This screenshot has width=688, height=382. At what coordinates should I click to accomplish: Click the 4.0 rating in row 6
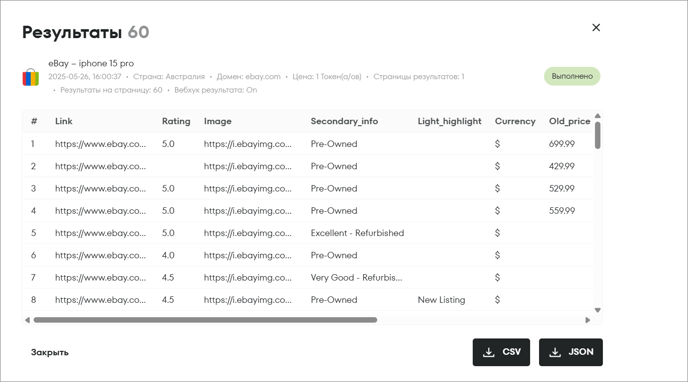(168, 255)
